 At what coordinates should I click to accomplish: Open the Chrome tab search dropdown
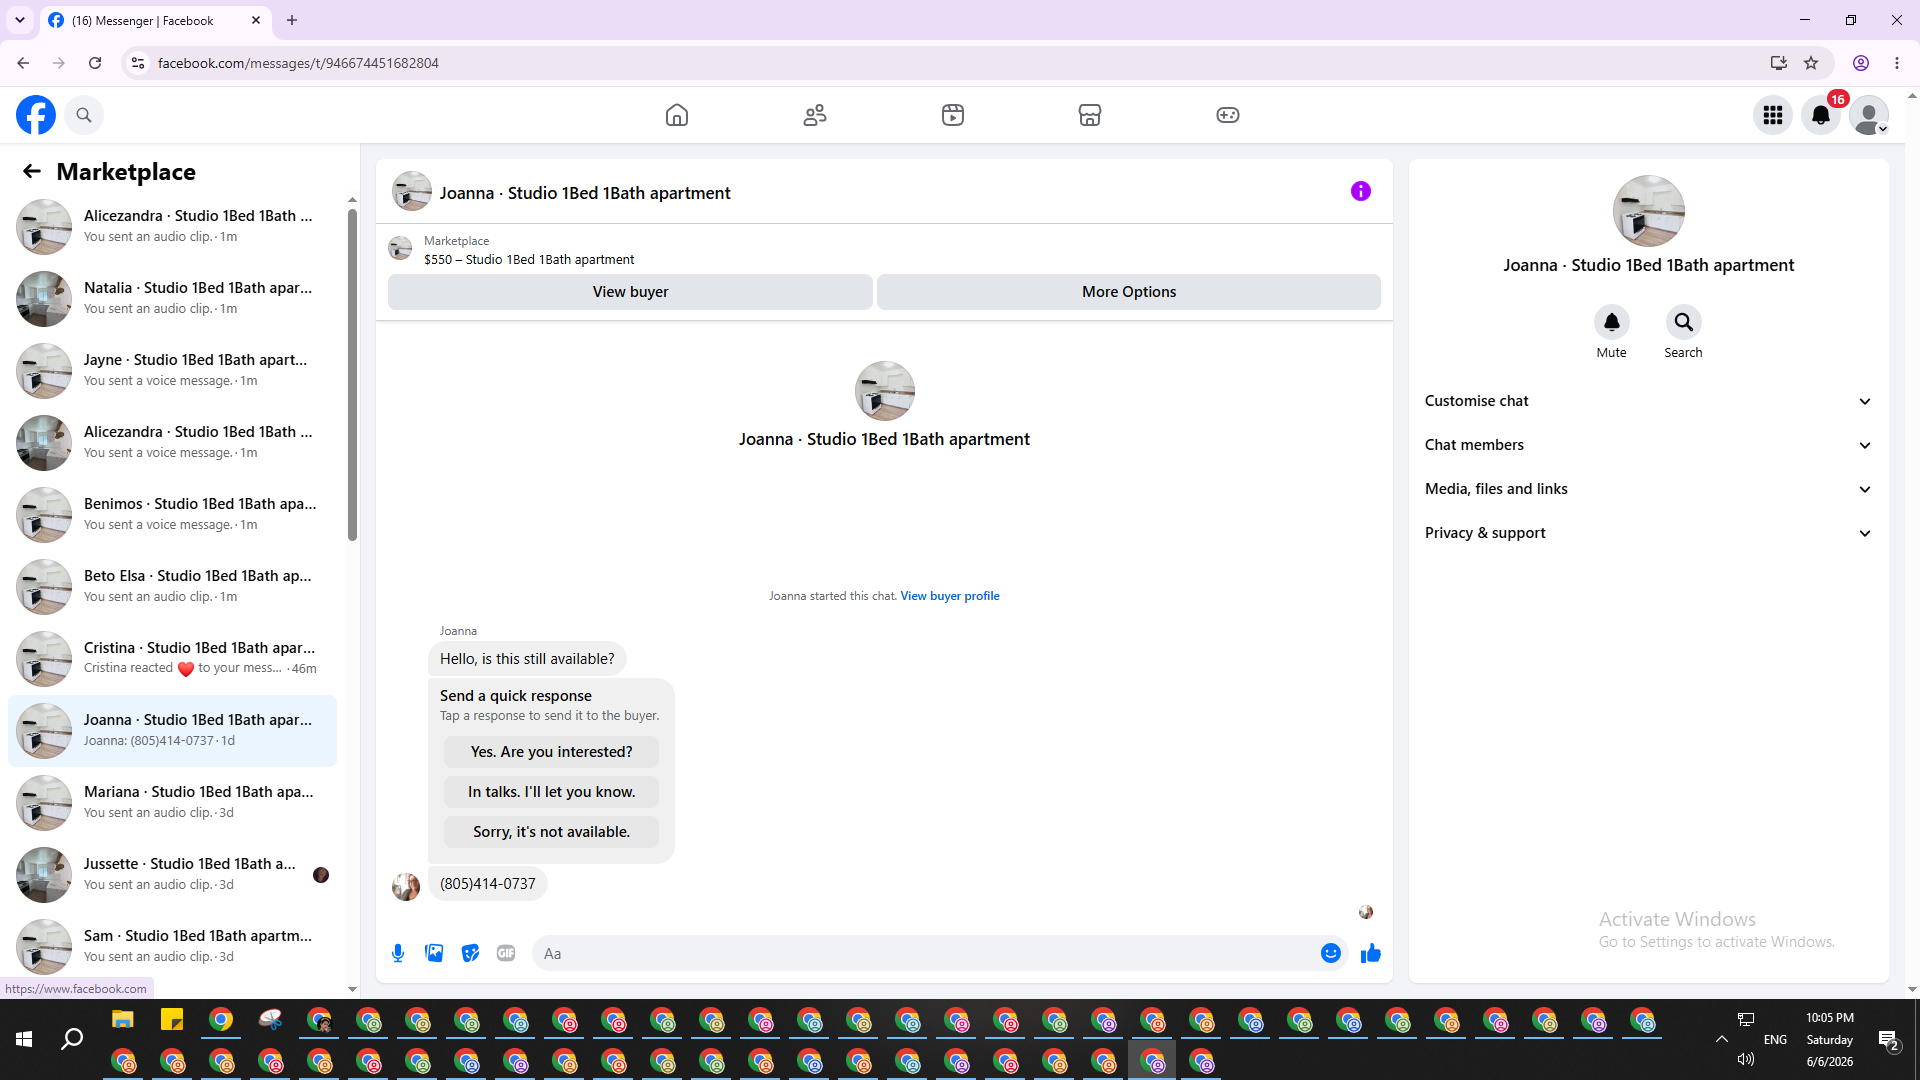click(x=20, y=20)
